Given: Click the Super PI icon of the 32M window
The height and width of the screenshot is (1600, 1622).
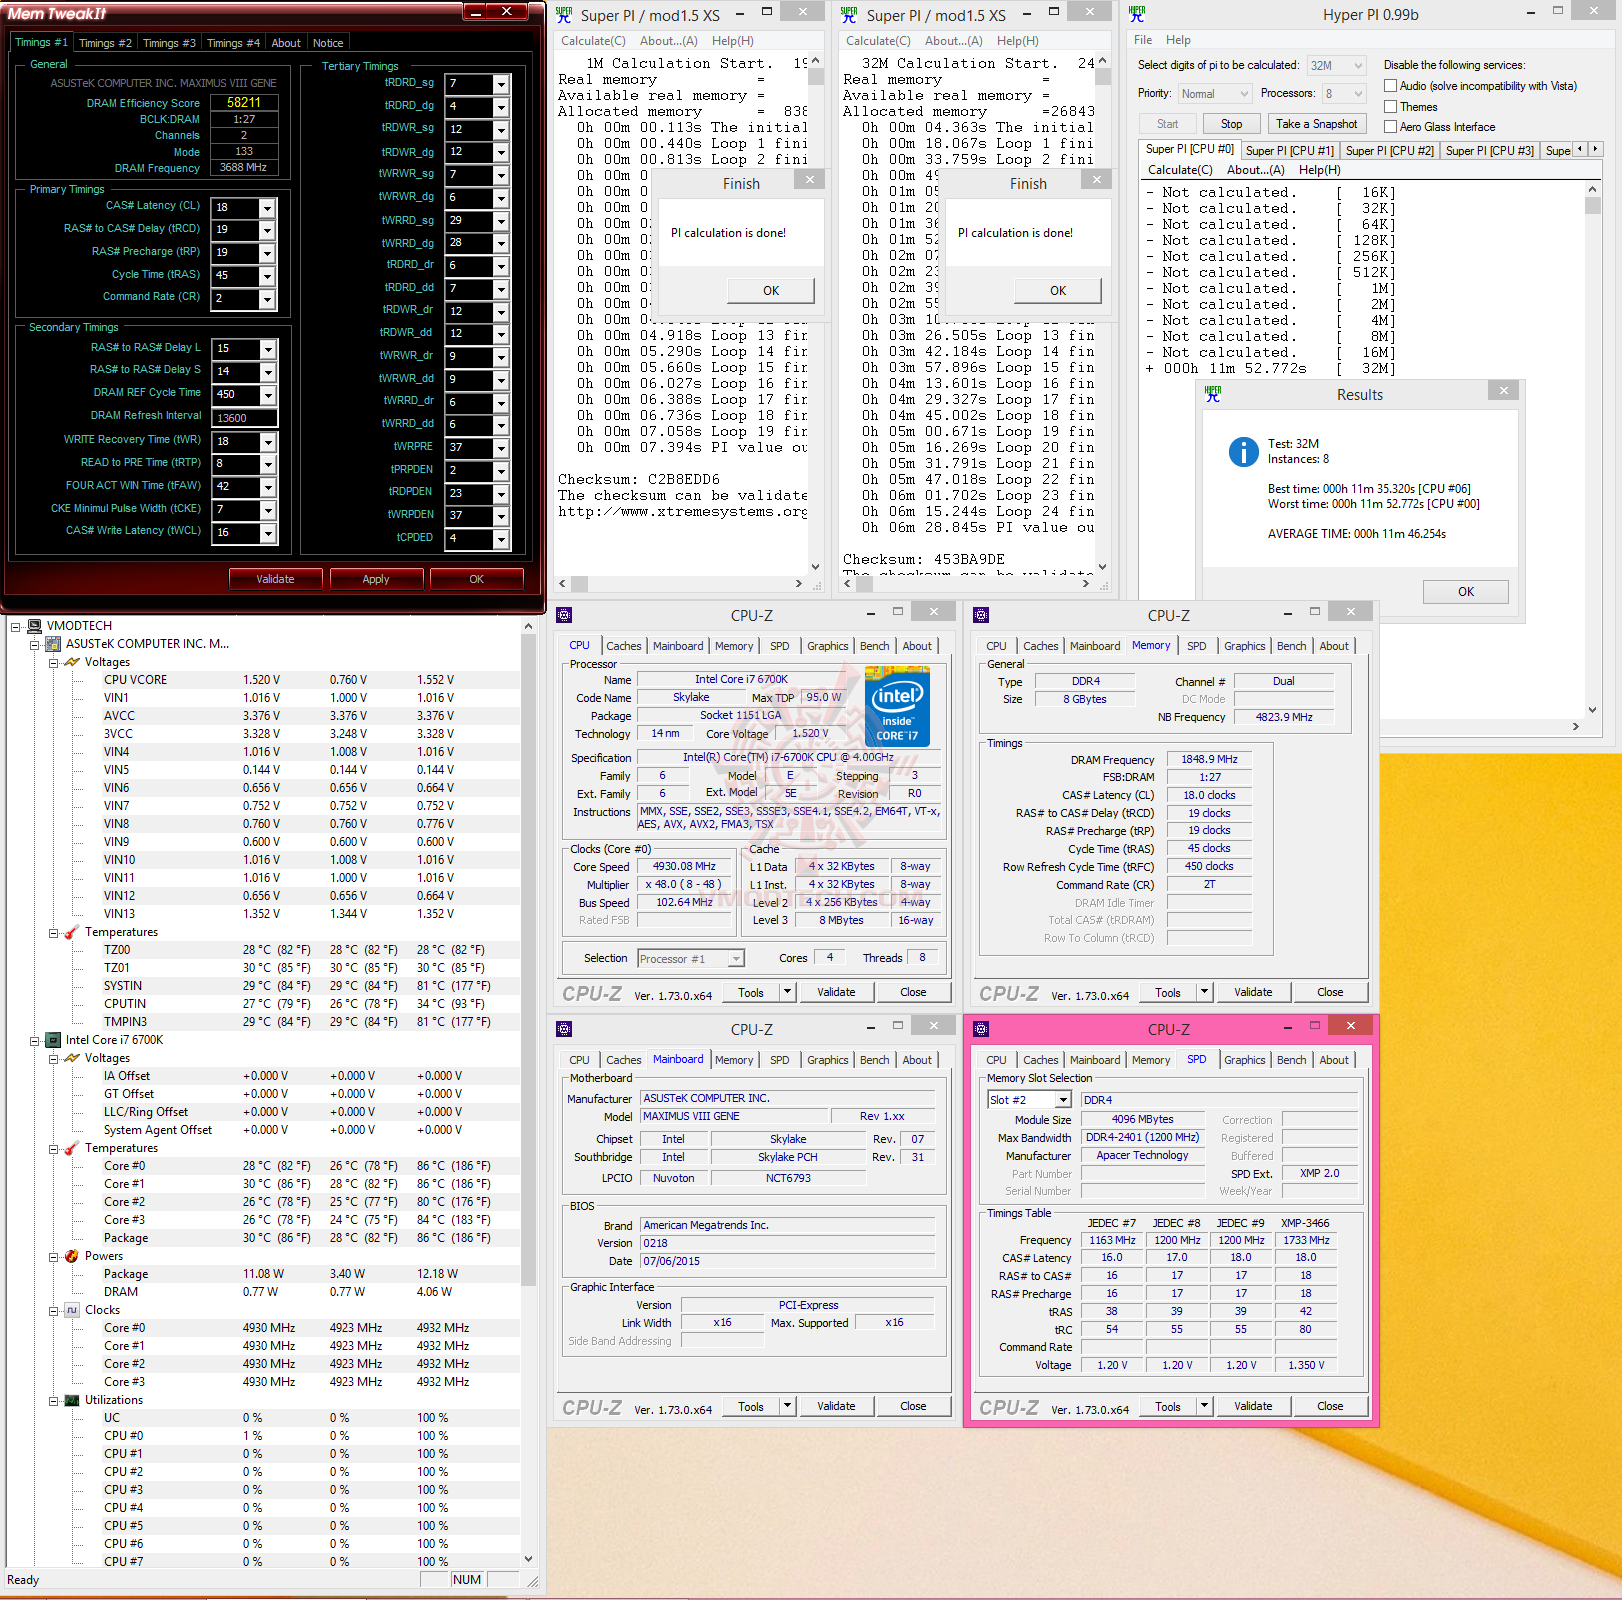Looking at the screenshot, I should tap(849, 15).
